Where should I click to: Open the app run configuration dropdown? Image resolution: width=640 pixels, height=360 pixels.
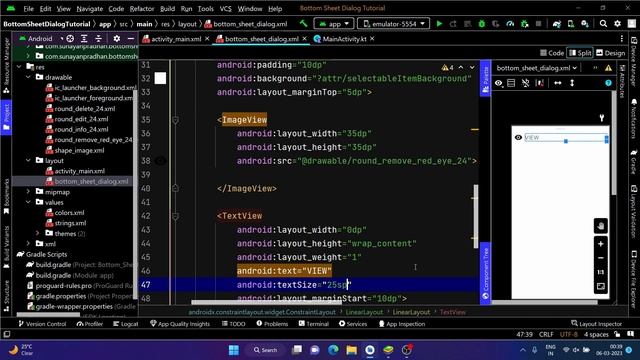click(x=334, y=24)
